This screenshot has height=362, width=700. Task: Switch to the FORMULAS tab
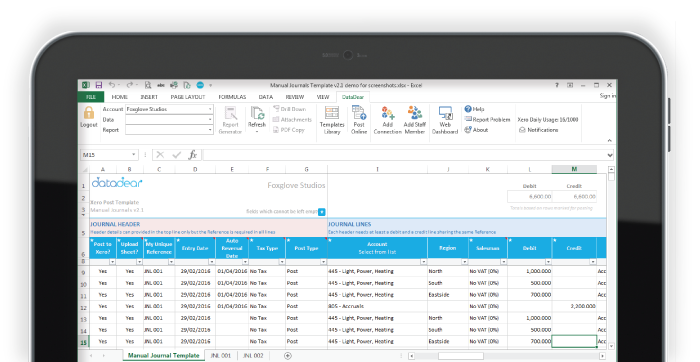click(232, 97)
